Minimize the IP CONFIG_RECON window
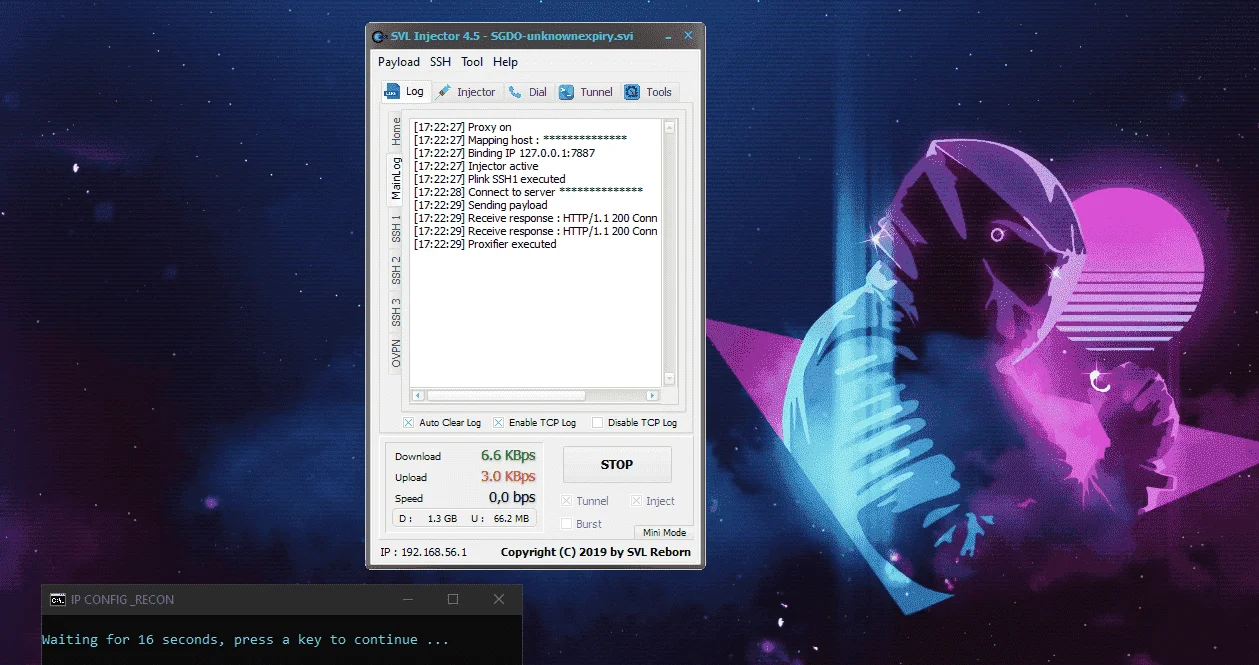Screen dimensions: 1259x665 point(407,599)
